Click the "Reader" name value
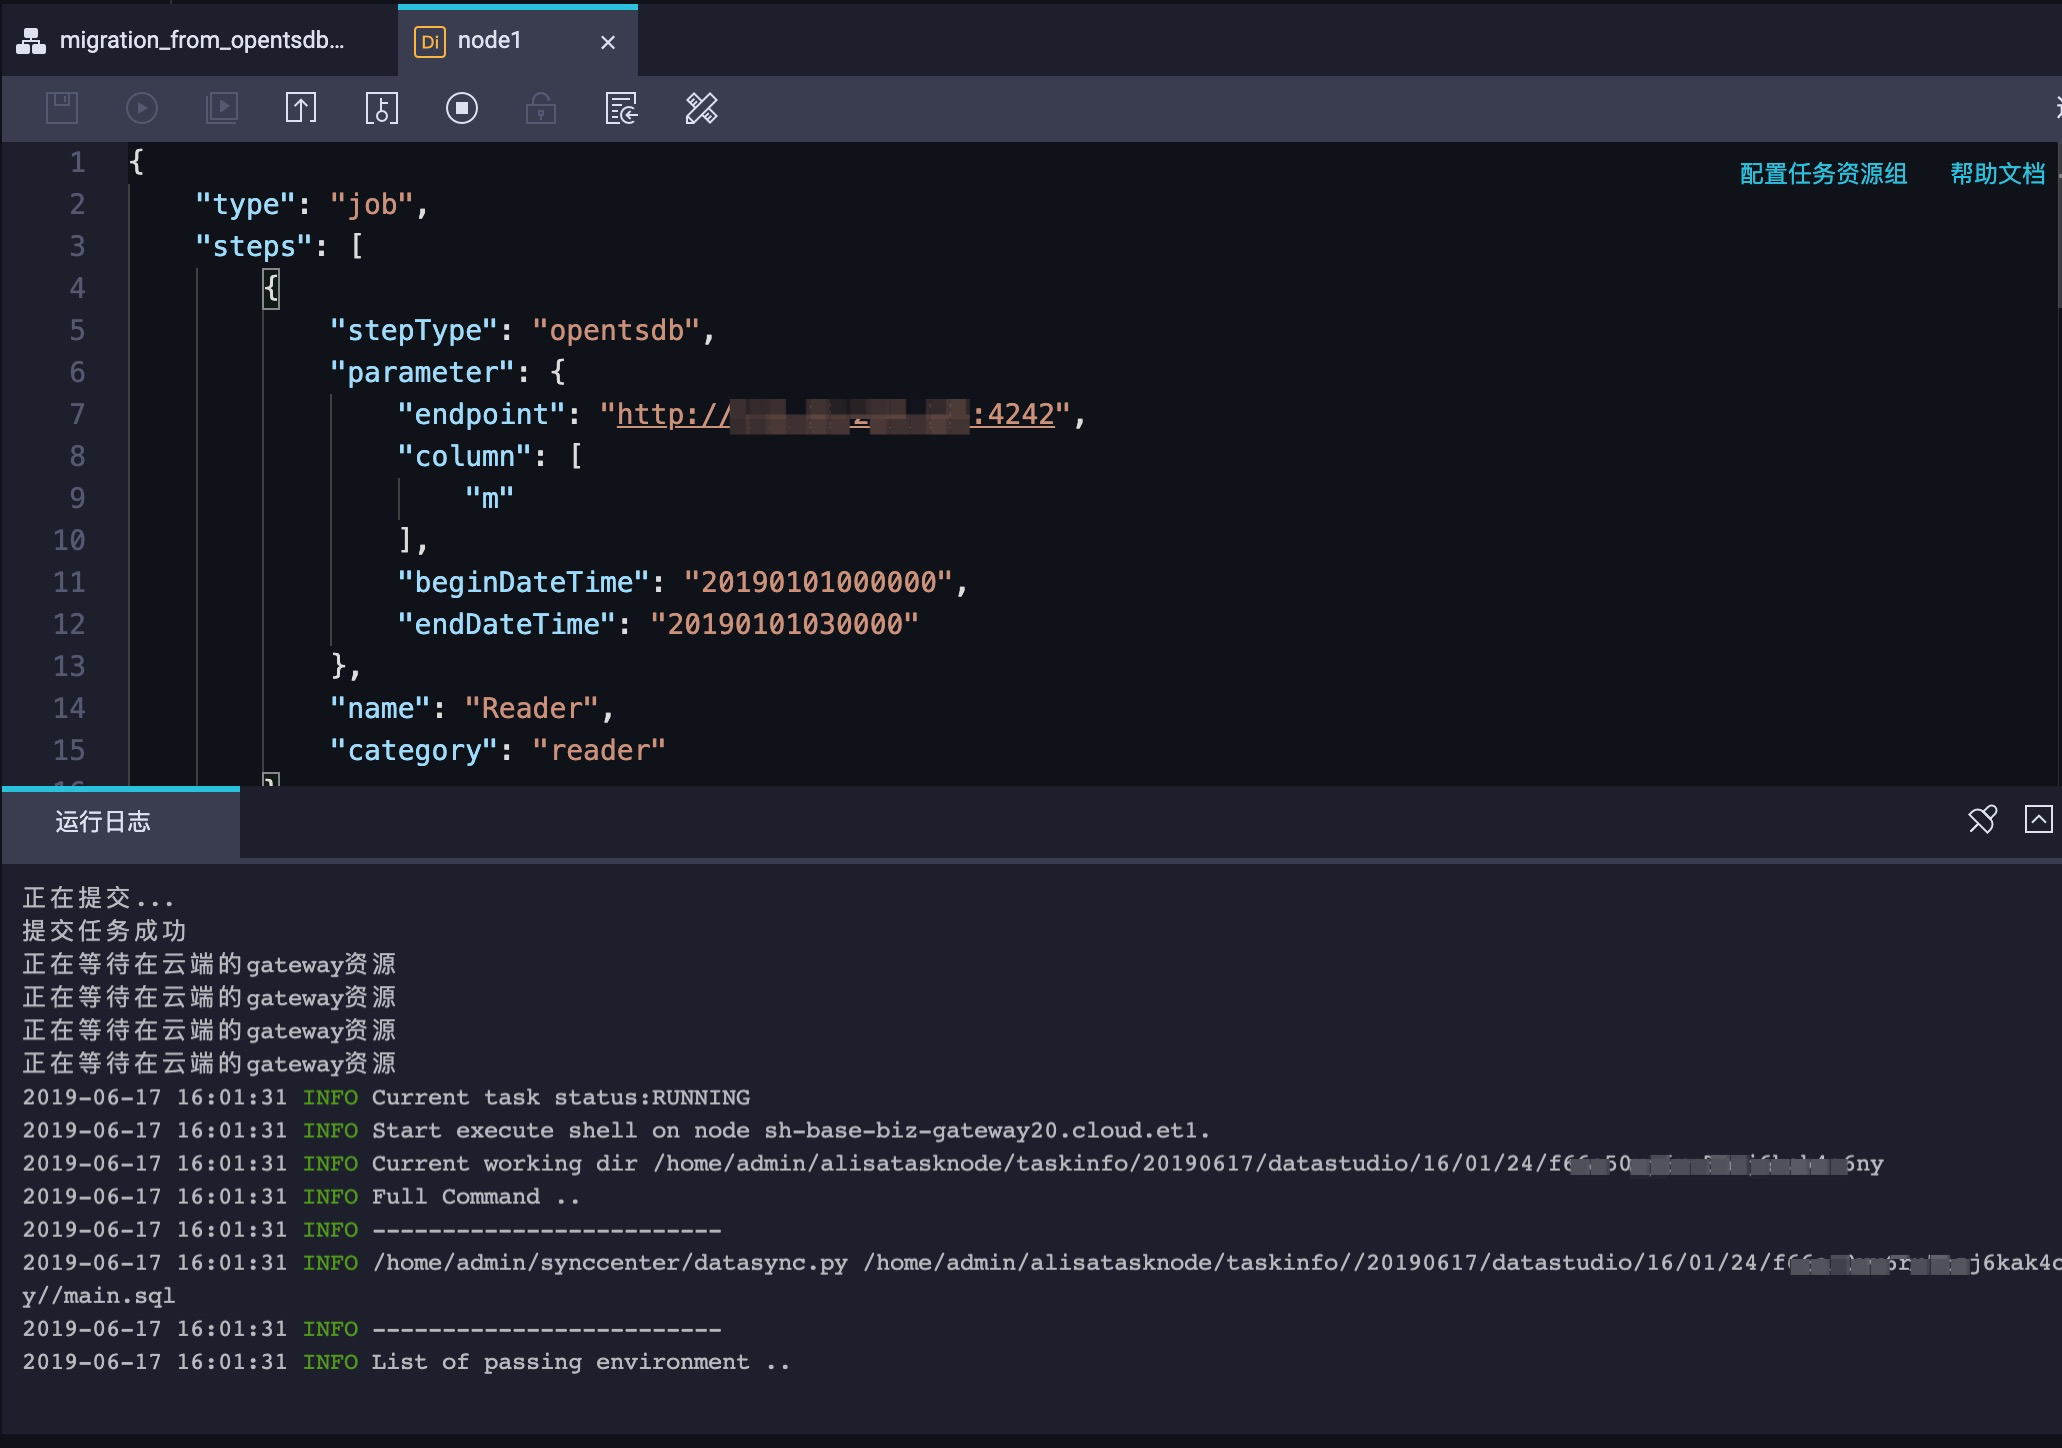This screenshot has height=1448, width=2062. (532, 708)
